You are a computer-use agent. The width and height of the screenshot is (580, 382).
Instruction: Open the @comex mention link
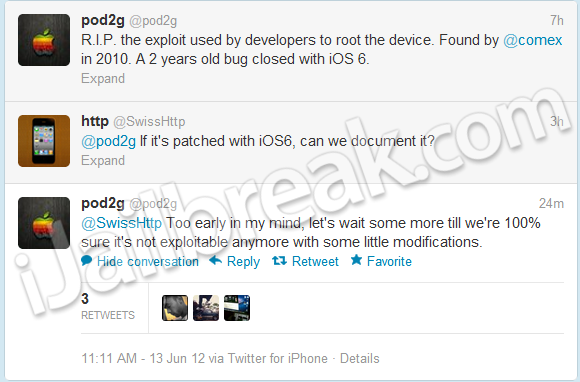533,40
